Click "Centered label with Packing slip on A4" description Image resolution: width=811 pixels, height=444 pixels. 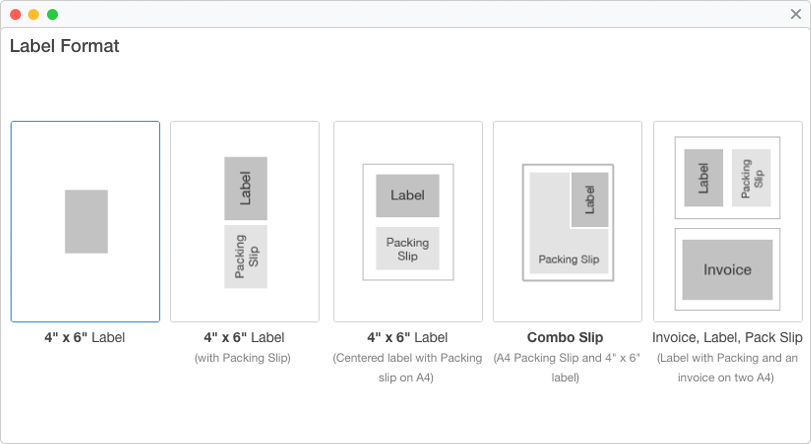[407, 367]
